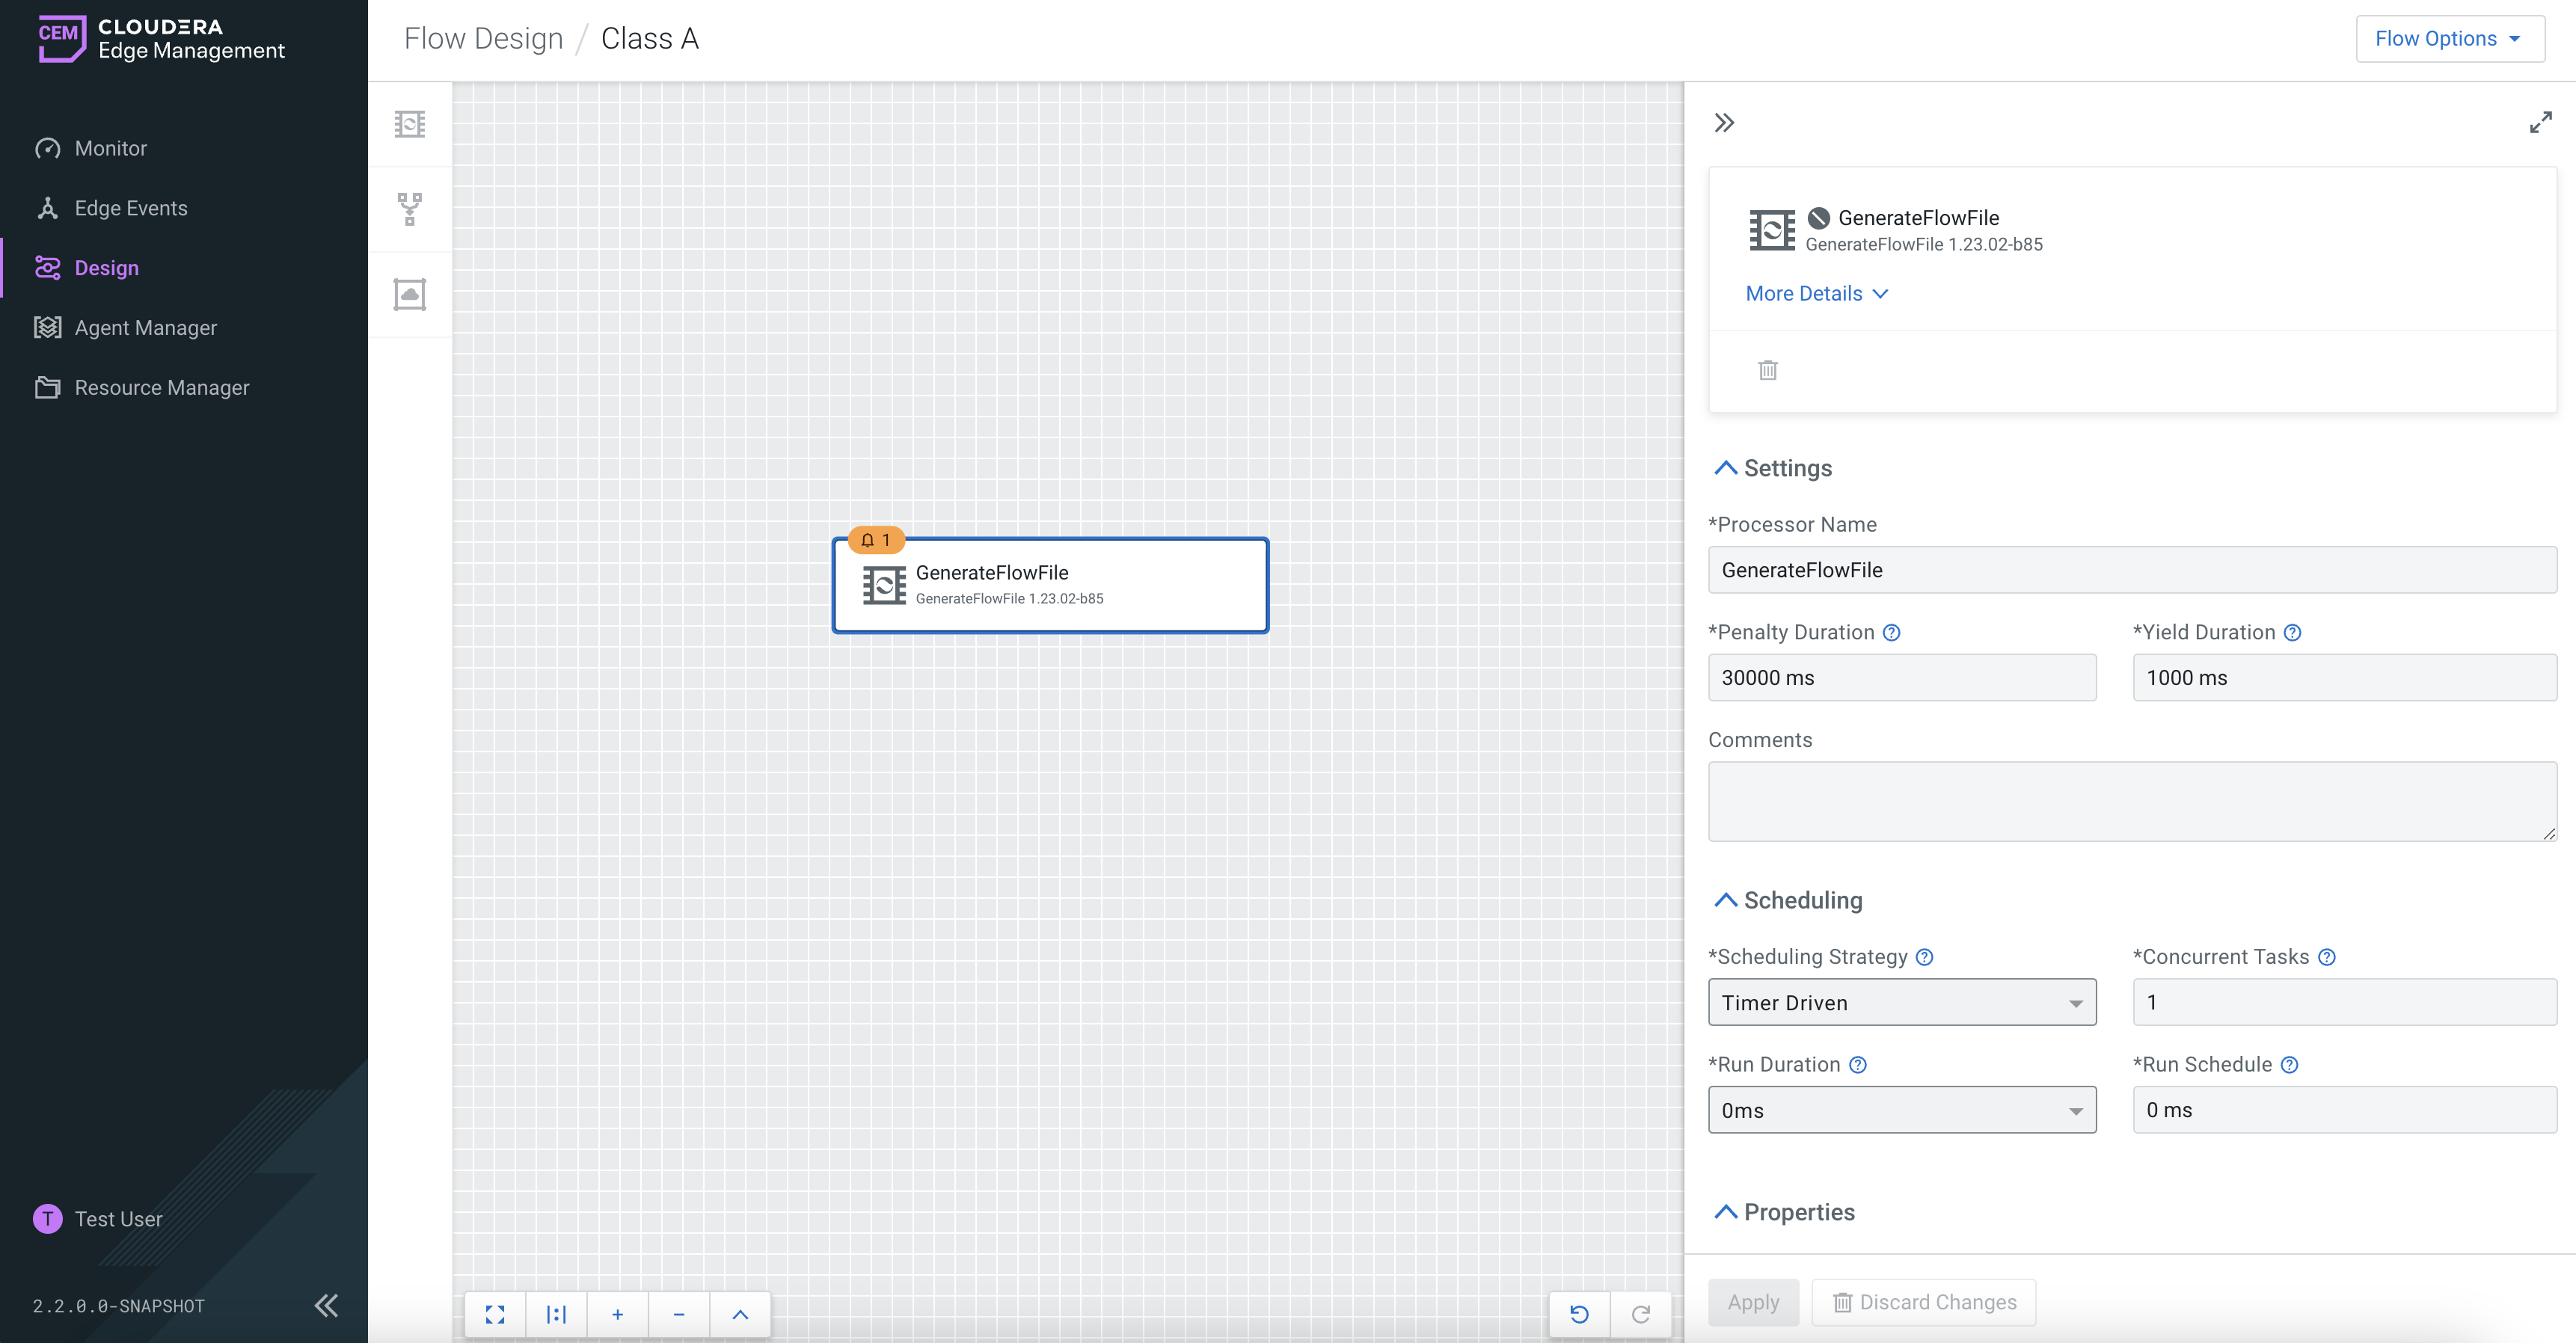Collapse the right configuration panel
Image resolution: width=2576 pixels, height=1343 pixels.
pos(1724,123)
